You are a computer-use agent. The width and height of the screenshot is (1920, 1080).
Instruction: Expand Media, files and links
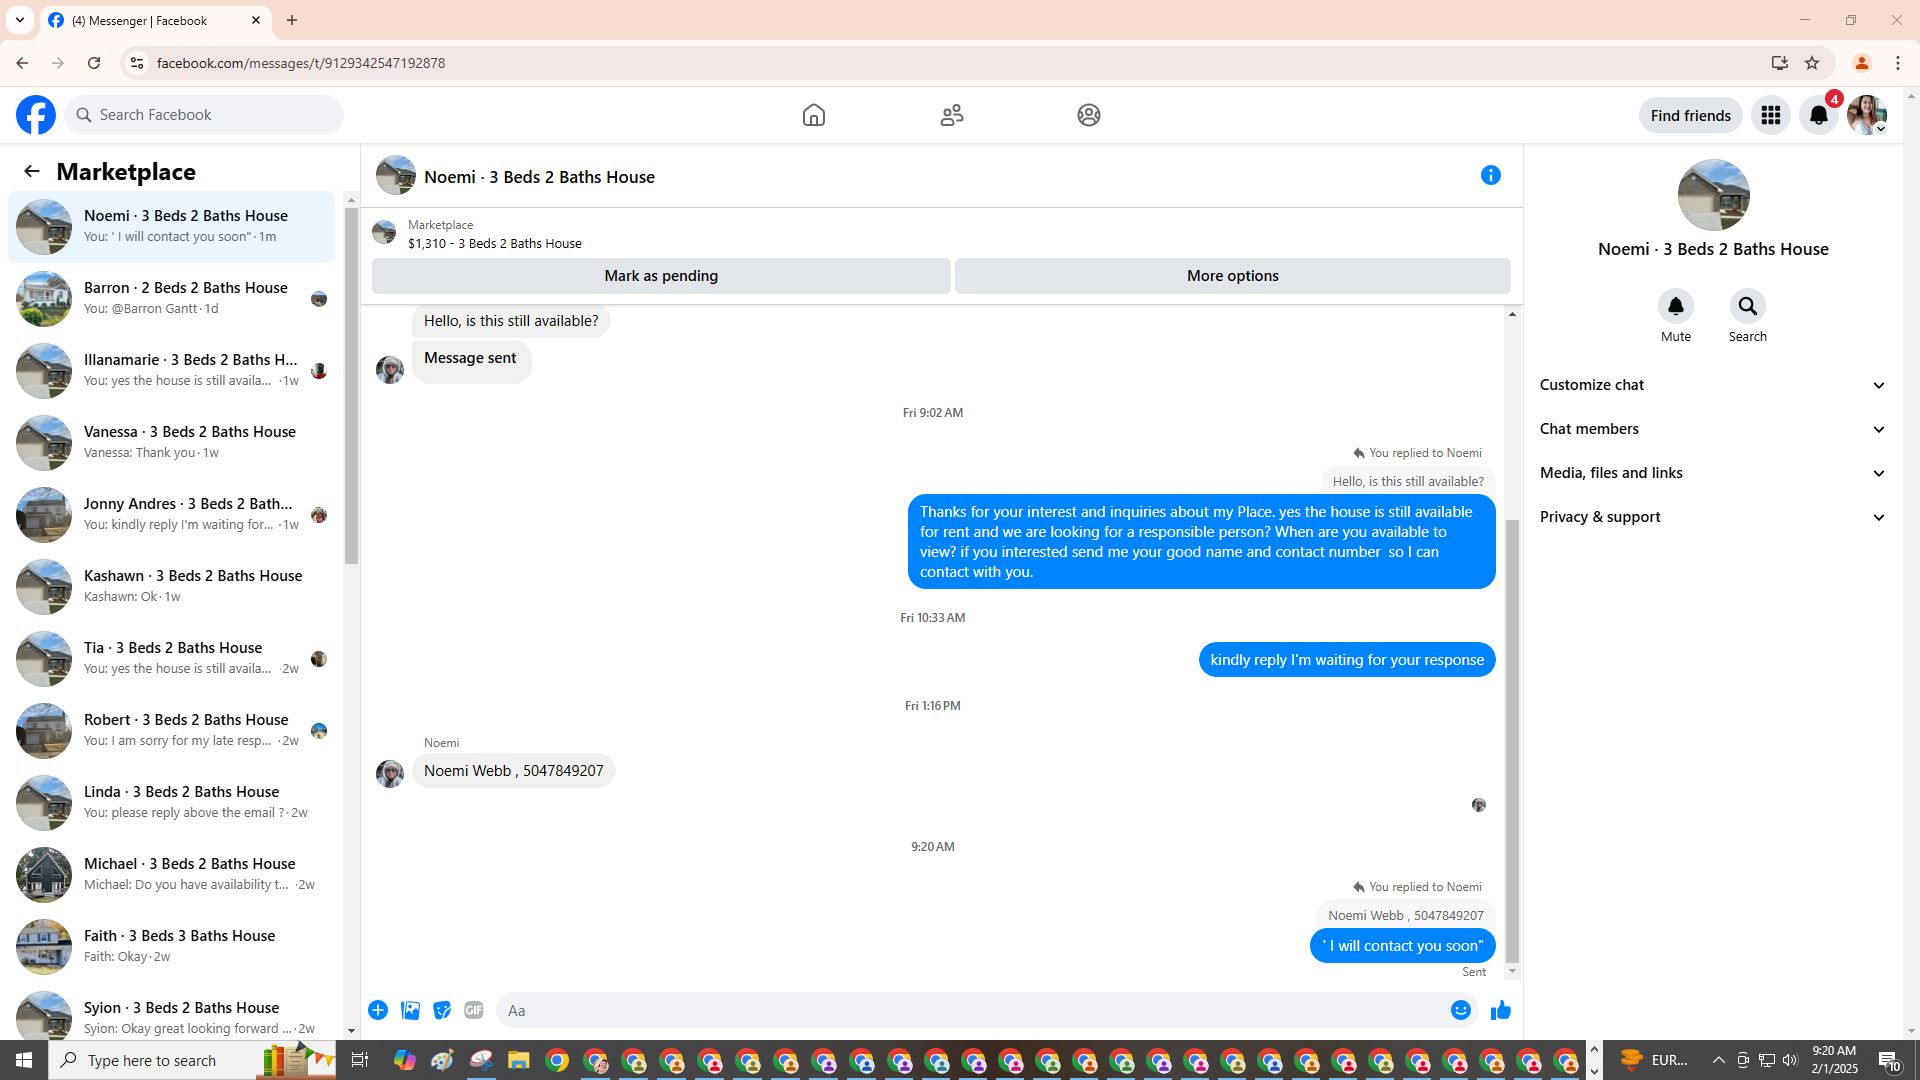[1712, 473]
